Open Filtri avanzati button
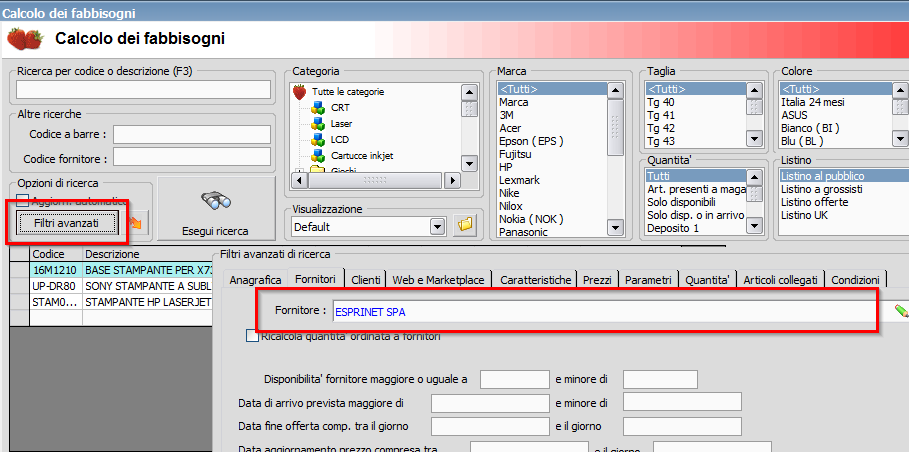Image resolution: width=909 pixels, height=452 pixels. pos(67,223)
